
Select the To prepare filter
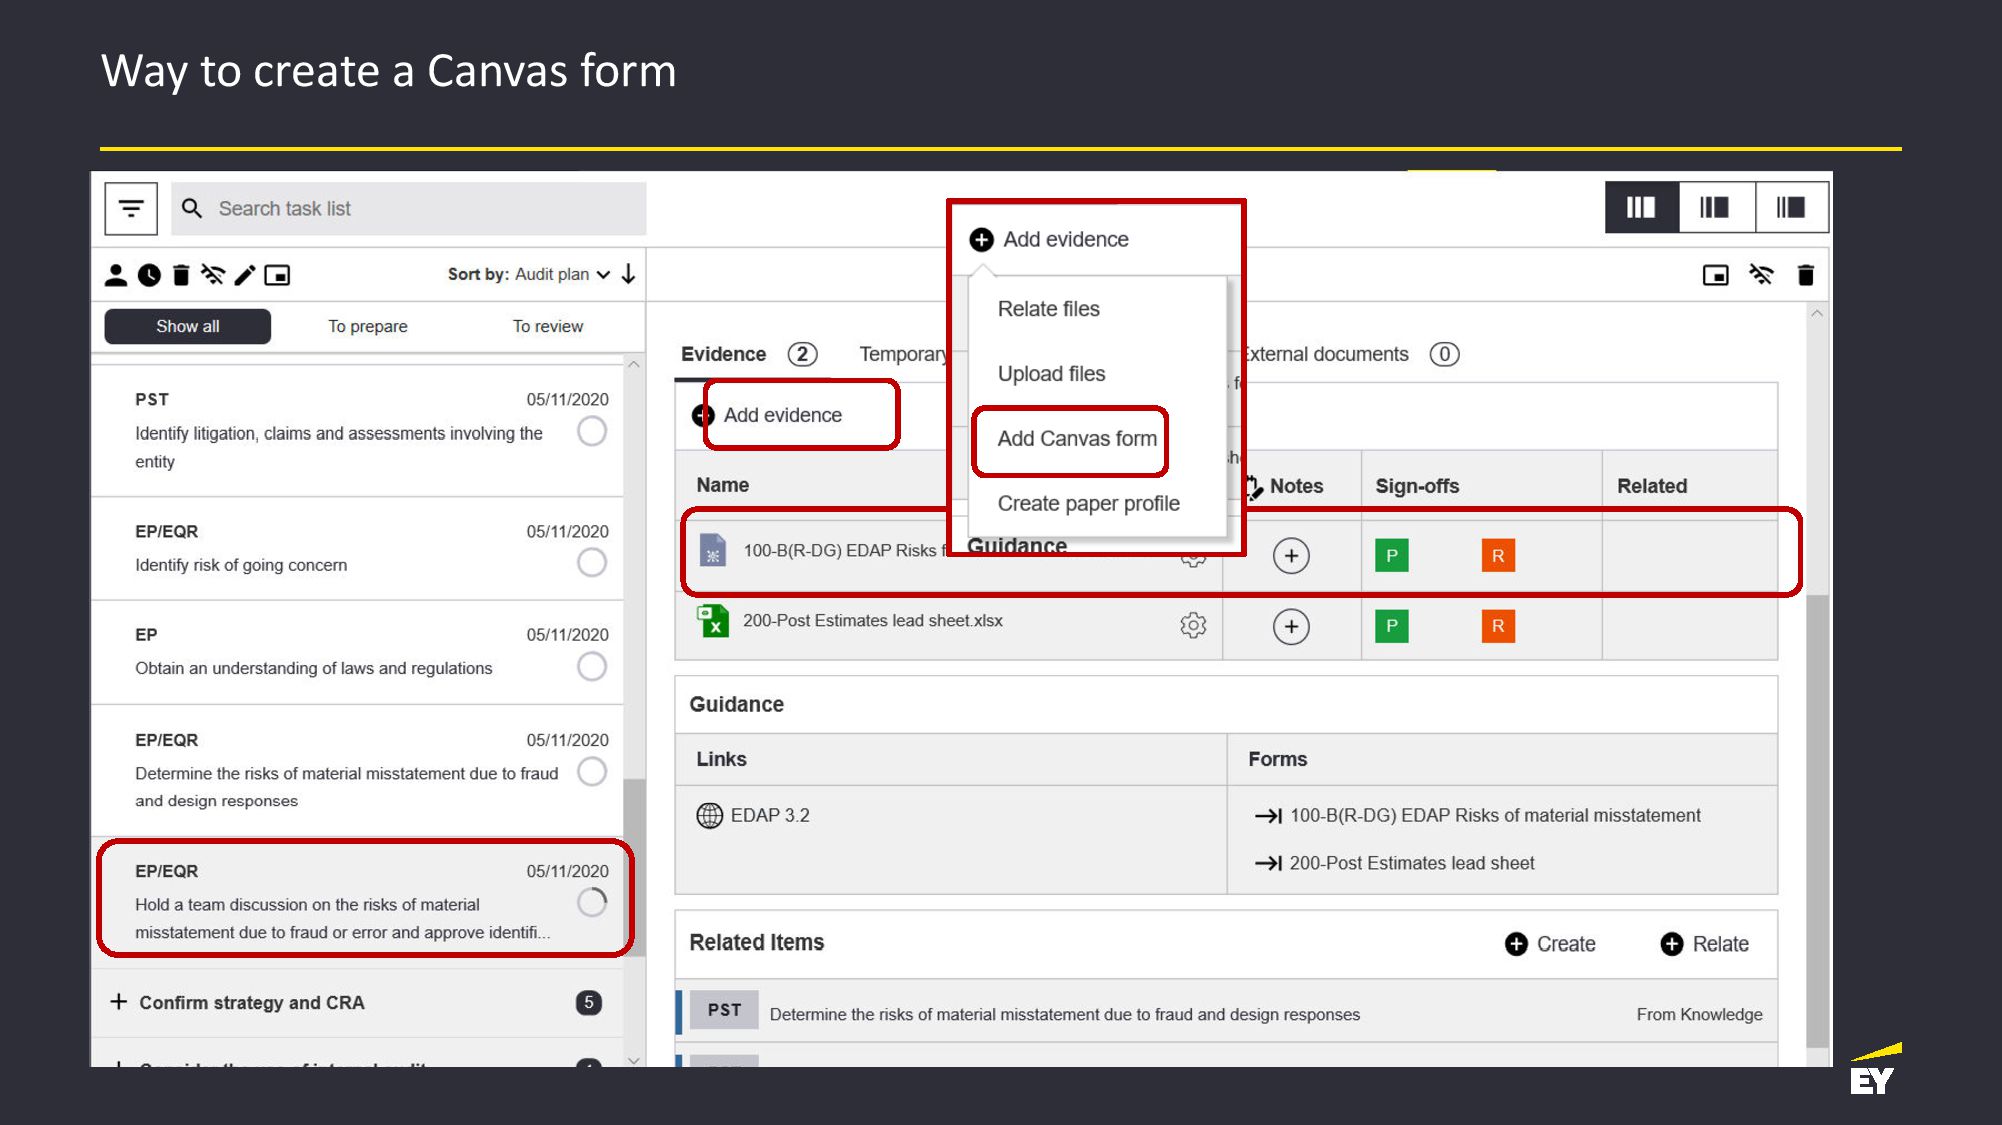(x=368, y=326)
